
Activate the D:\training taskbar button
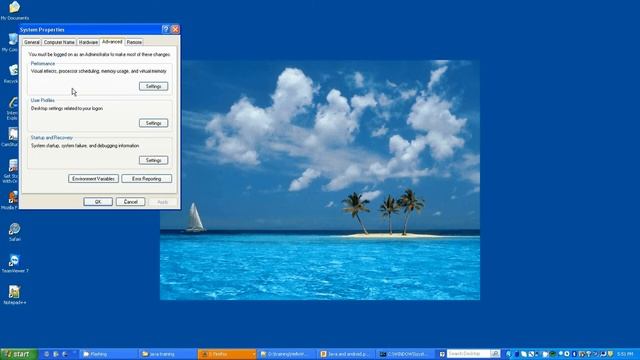287,354
